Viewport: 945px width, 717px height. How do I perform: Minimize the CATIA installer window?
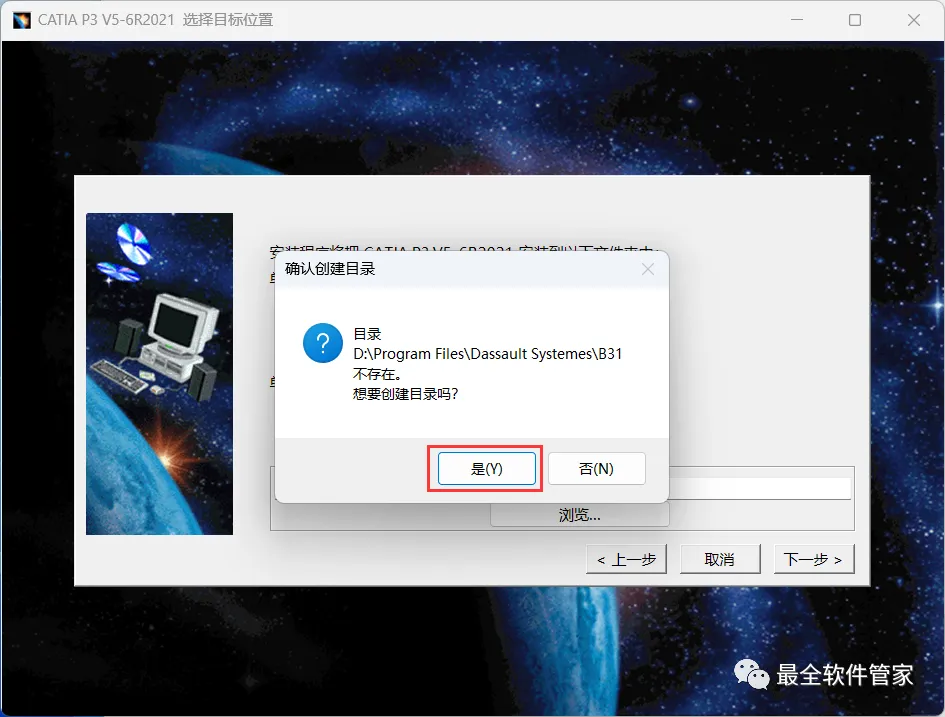point(797,20)
